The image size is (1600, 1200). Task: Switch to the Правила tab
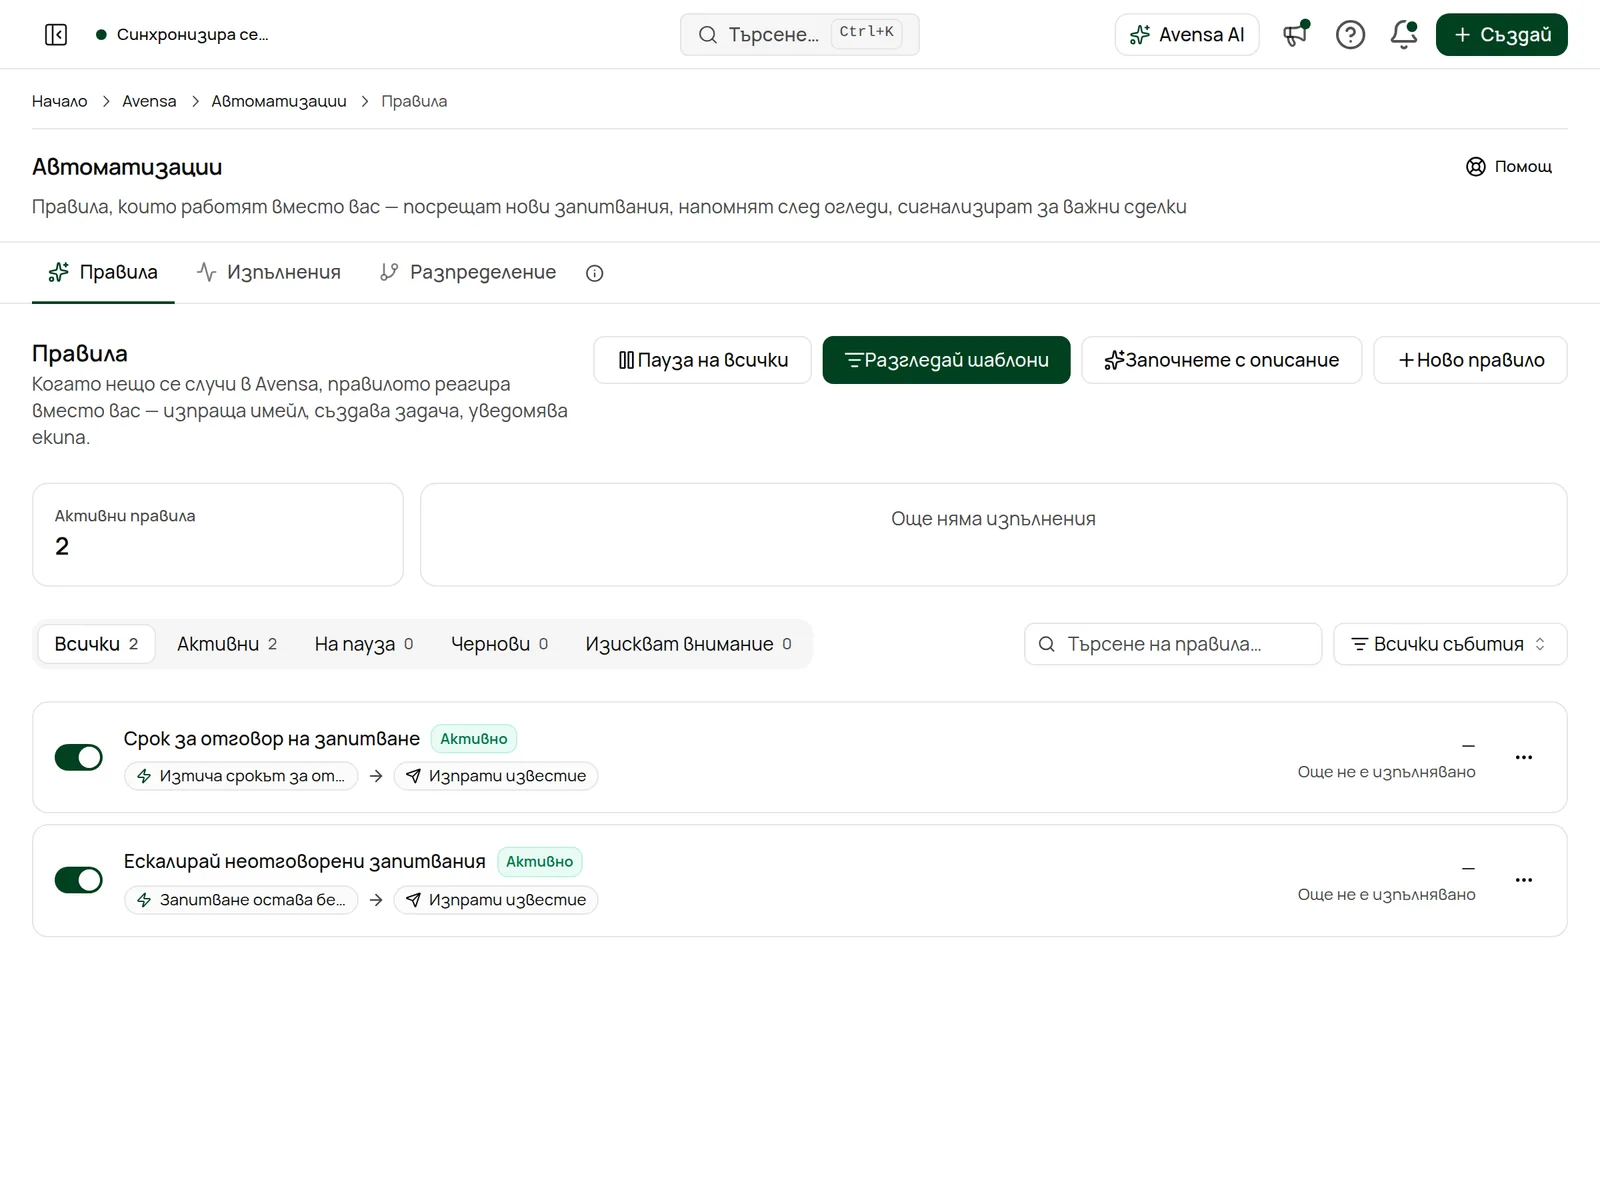[103, 272]
